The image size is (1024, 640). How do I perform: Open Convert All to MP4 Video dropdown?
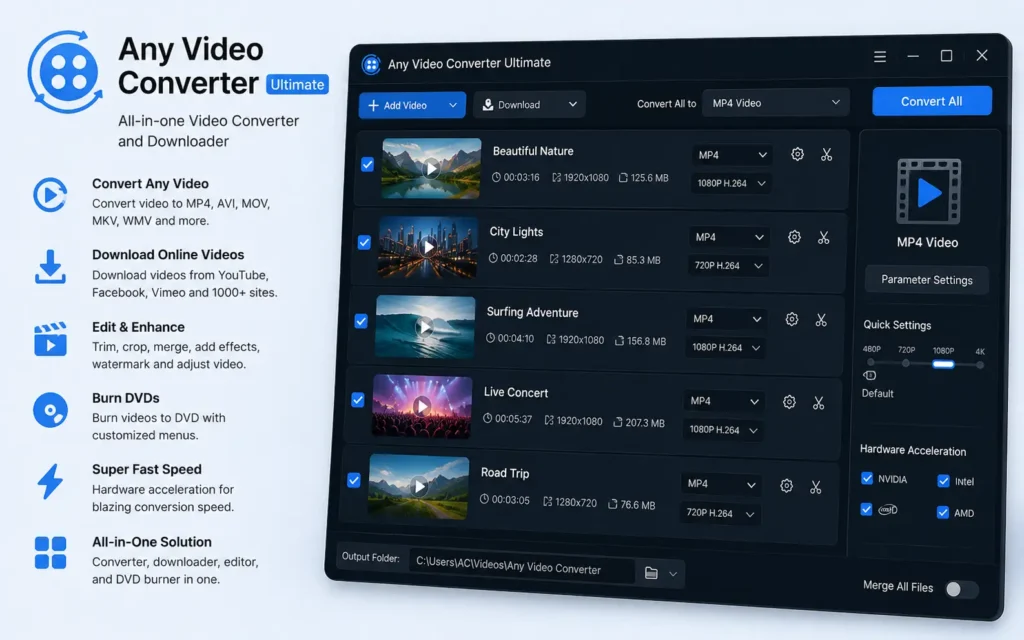(776, 103)
